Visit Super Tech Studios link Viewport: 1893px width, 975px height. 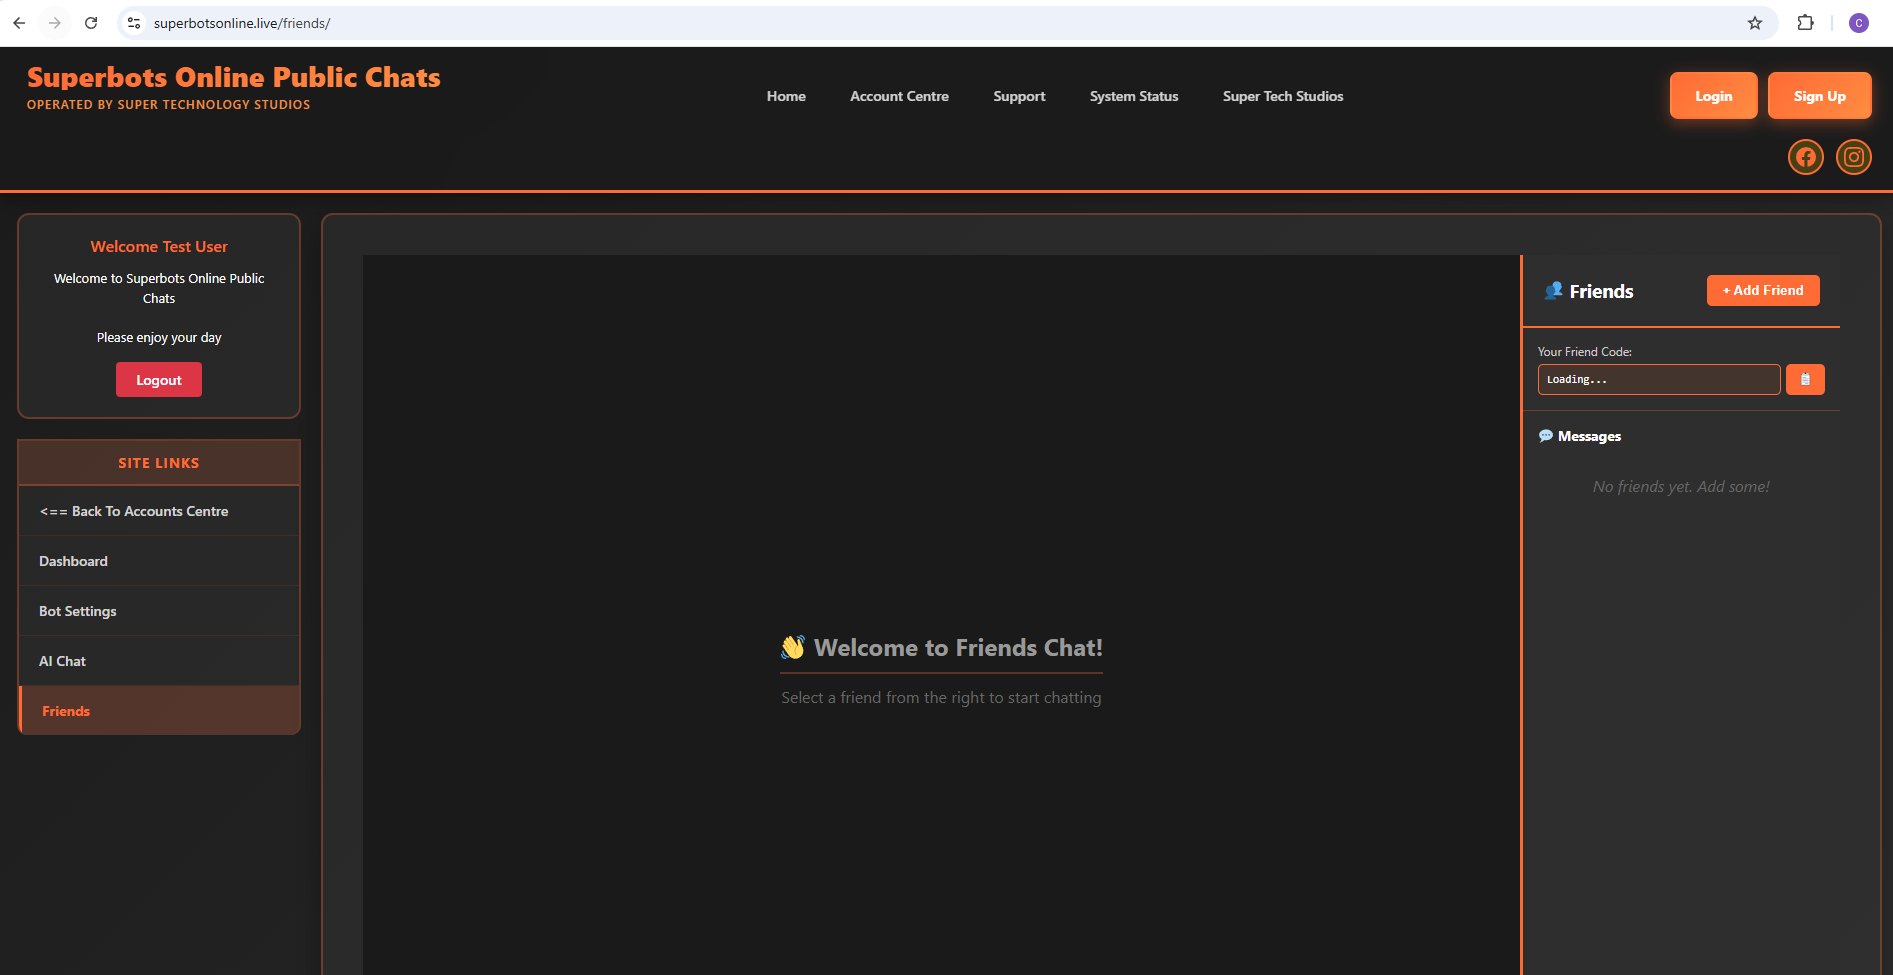point(1283,96)
